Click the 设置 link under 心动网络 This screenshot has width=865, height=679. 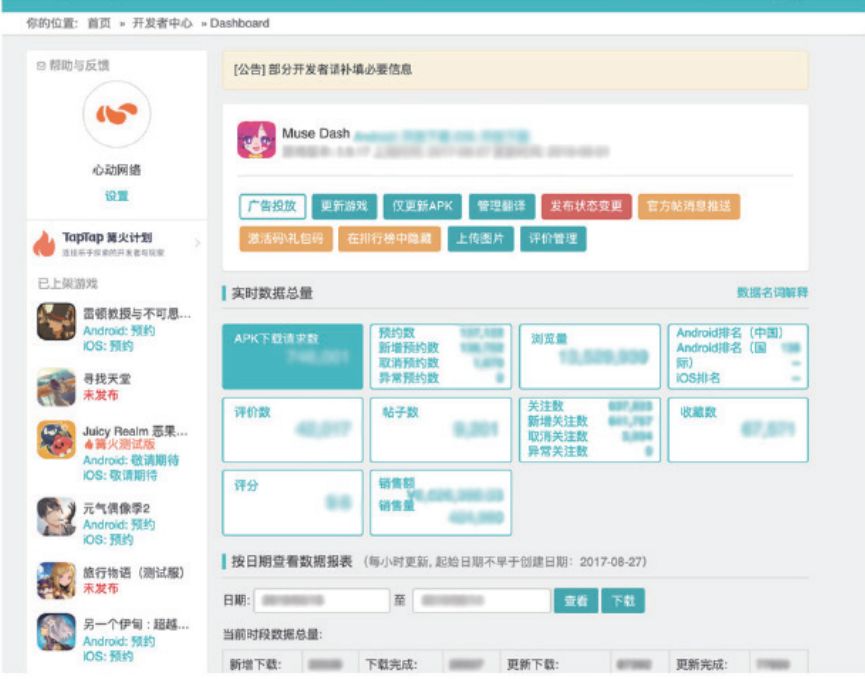coord(117,196)
